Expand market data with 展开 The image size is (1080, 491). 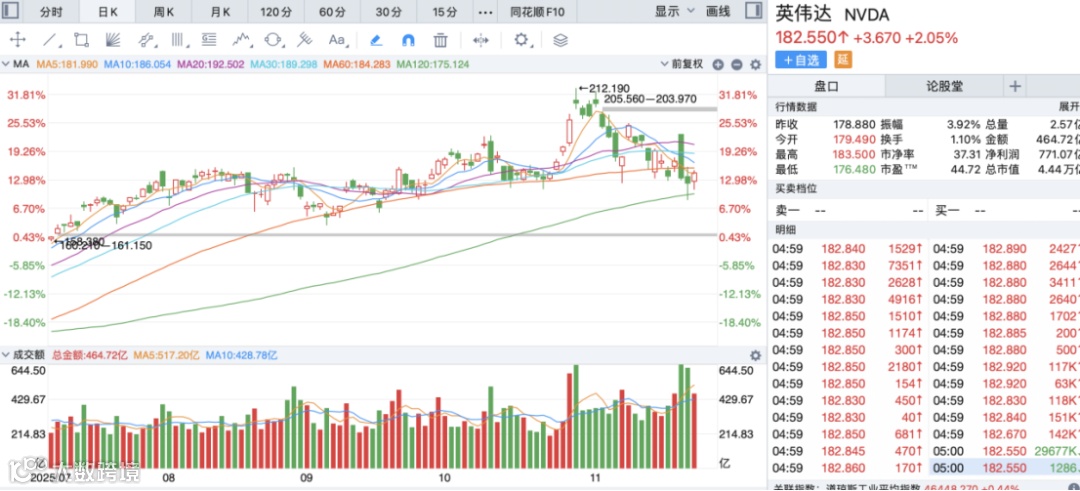pos(1068,107)
